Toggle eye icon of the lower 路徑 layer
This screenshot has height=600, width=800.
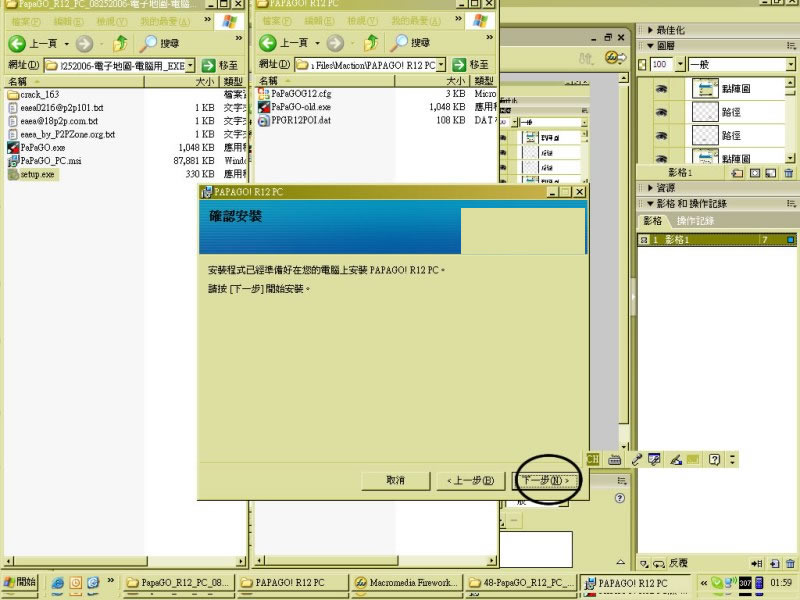pos(662,136)
